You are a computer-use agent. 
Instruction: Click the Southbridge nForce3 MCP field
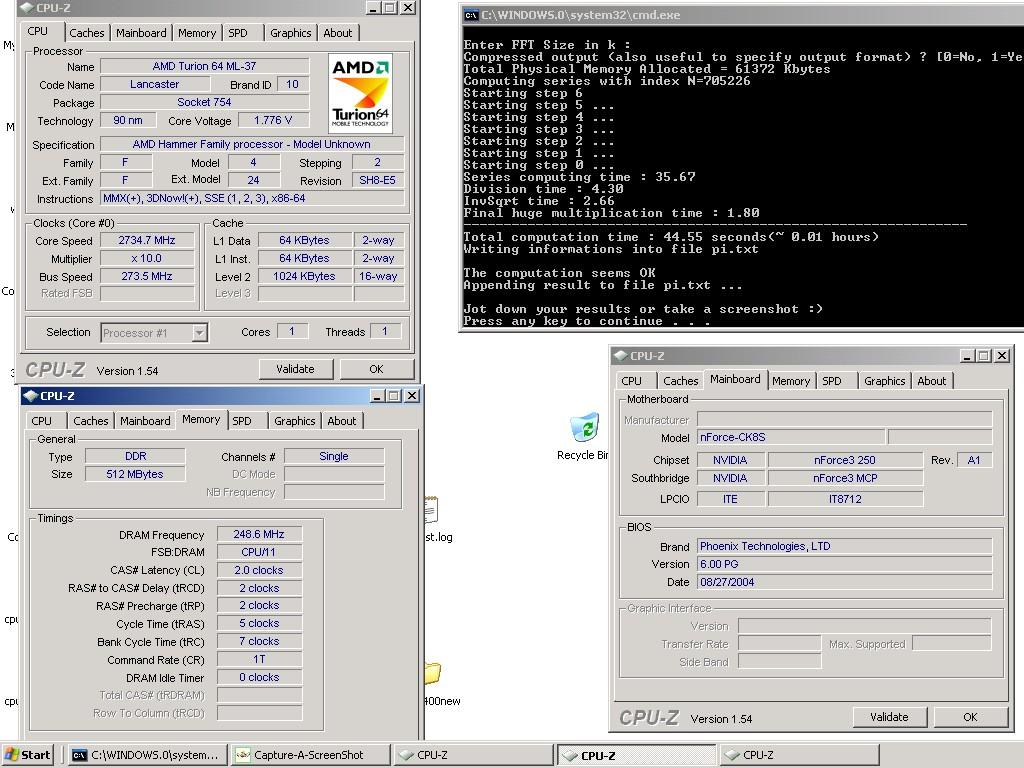(845, 478)
